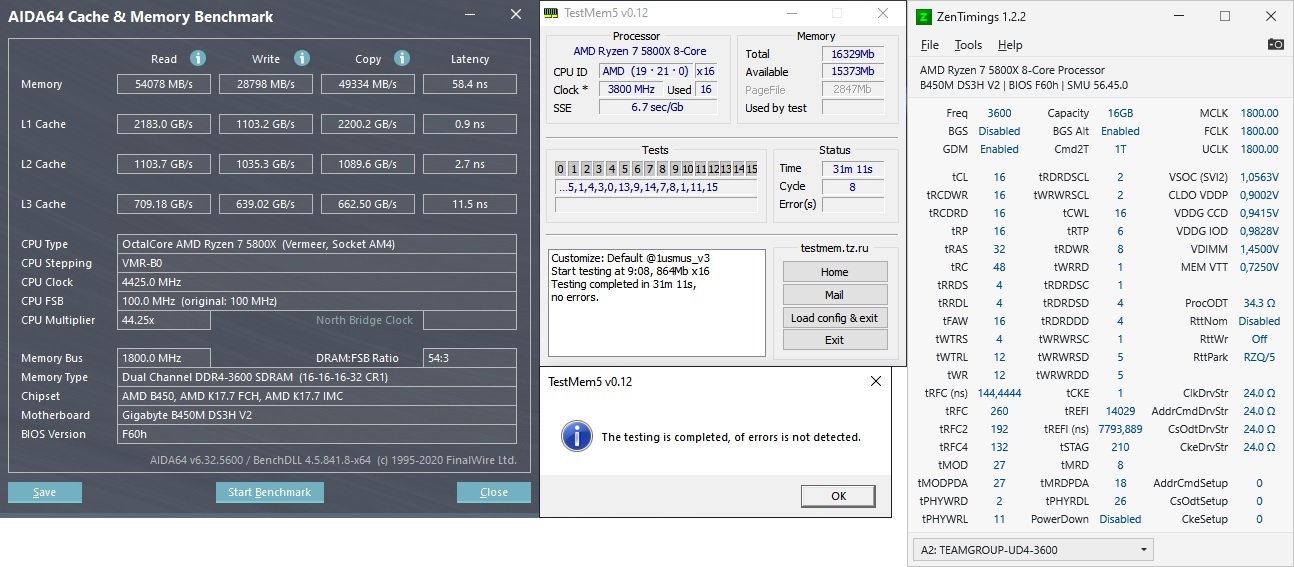Click Close button in AIDA64 benchmark
The width and height of the screenshot is (1294, 567).
[x=494, y=492]
